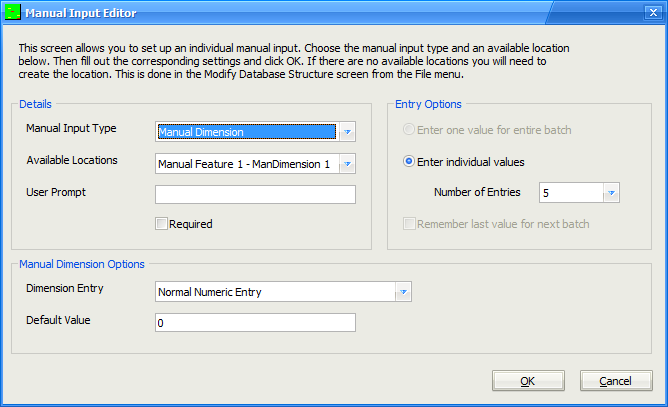668x407 pixels.
Task: Open Manual Input Type dropdown arrow
Action: [347, 132]
